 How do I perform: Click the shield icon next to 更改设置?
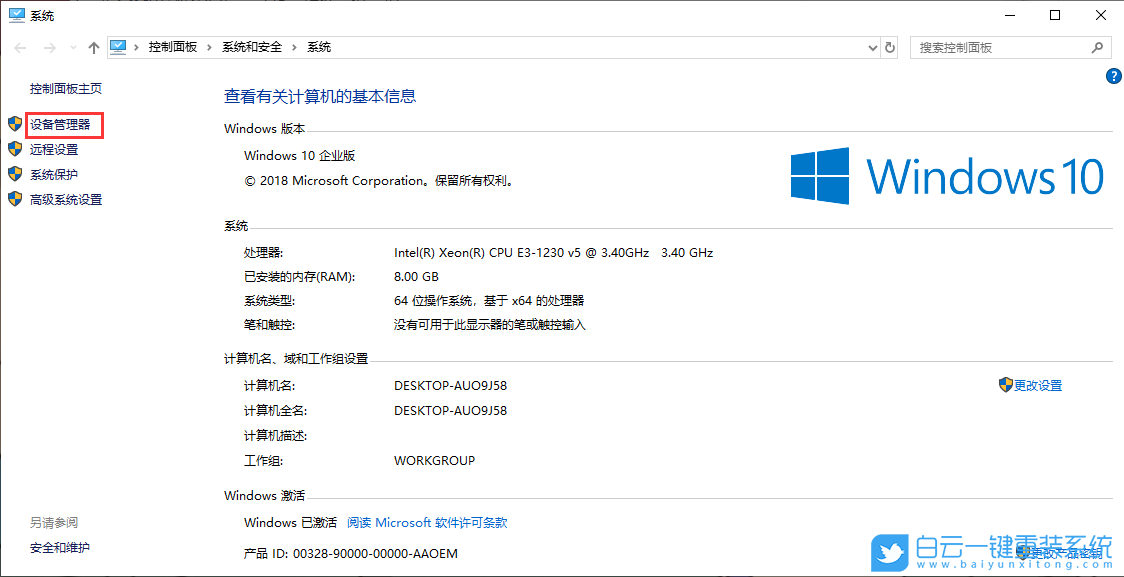(1005, 385)
